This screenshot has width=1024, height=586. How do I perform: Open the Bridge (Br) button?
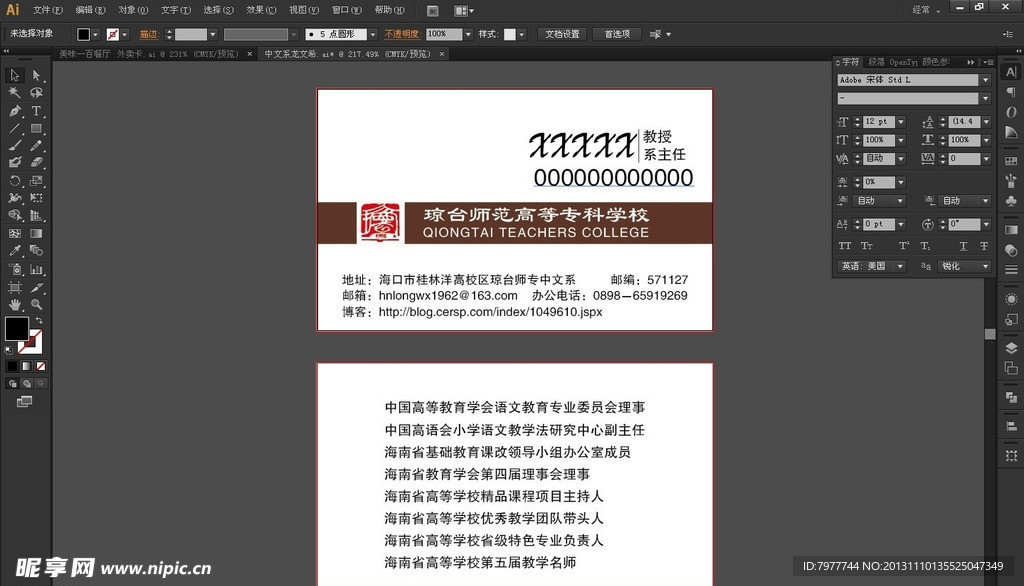432,10
